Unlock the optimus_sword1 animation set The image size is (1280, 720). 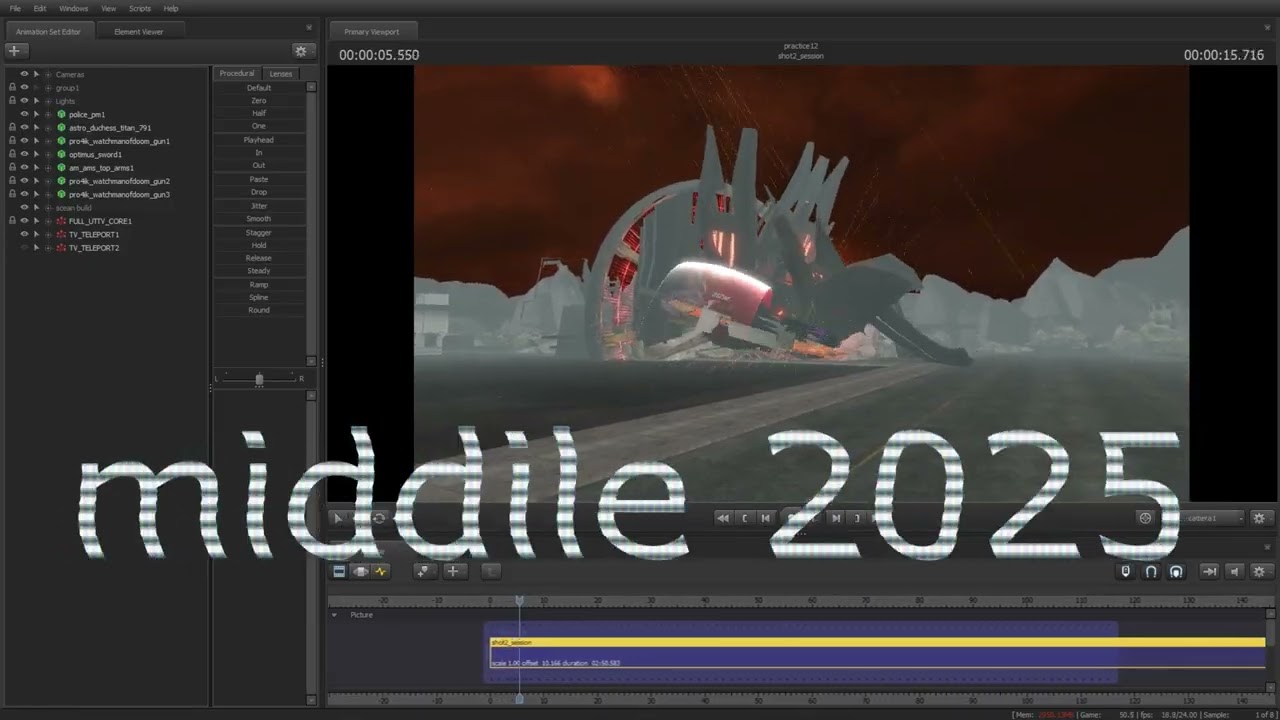[x=12, y=154]
